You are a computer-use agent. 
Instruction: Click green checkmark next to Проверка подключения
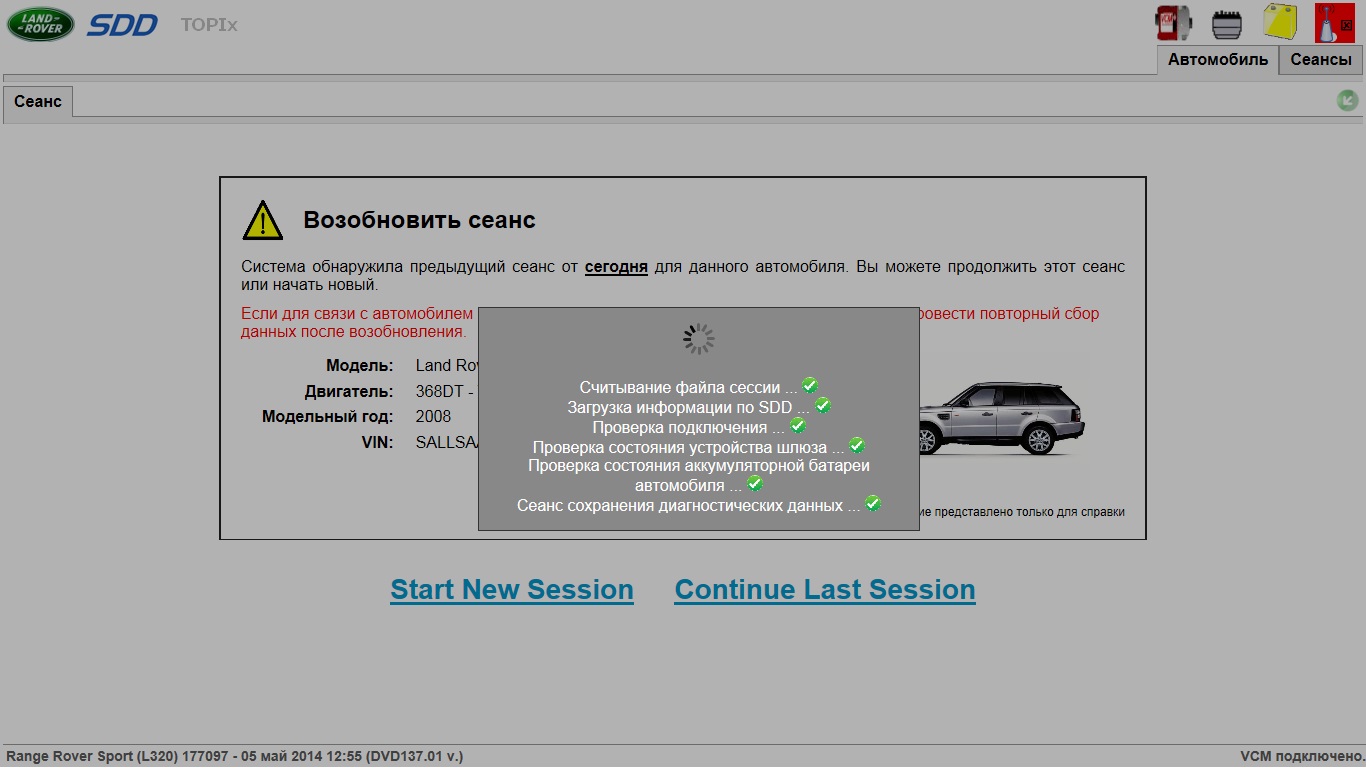click(x=798, y=425)
